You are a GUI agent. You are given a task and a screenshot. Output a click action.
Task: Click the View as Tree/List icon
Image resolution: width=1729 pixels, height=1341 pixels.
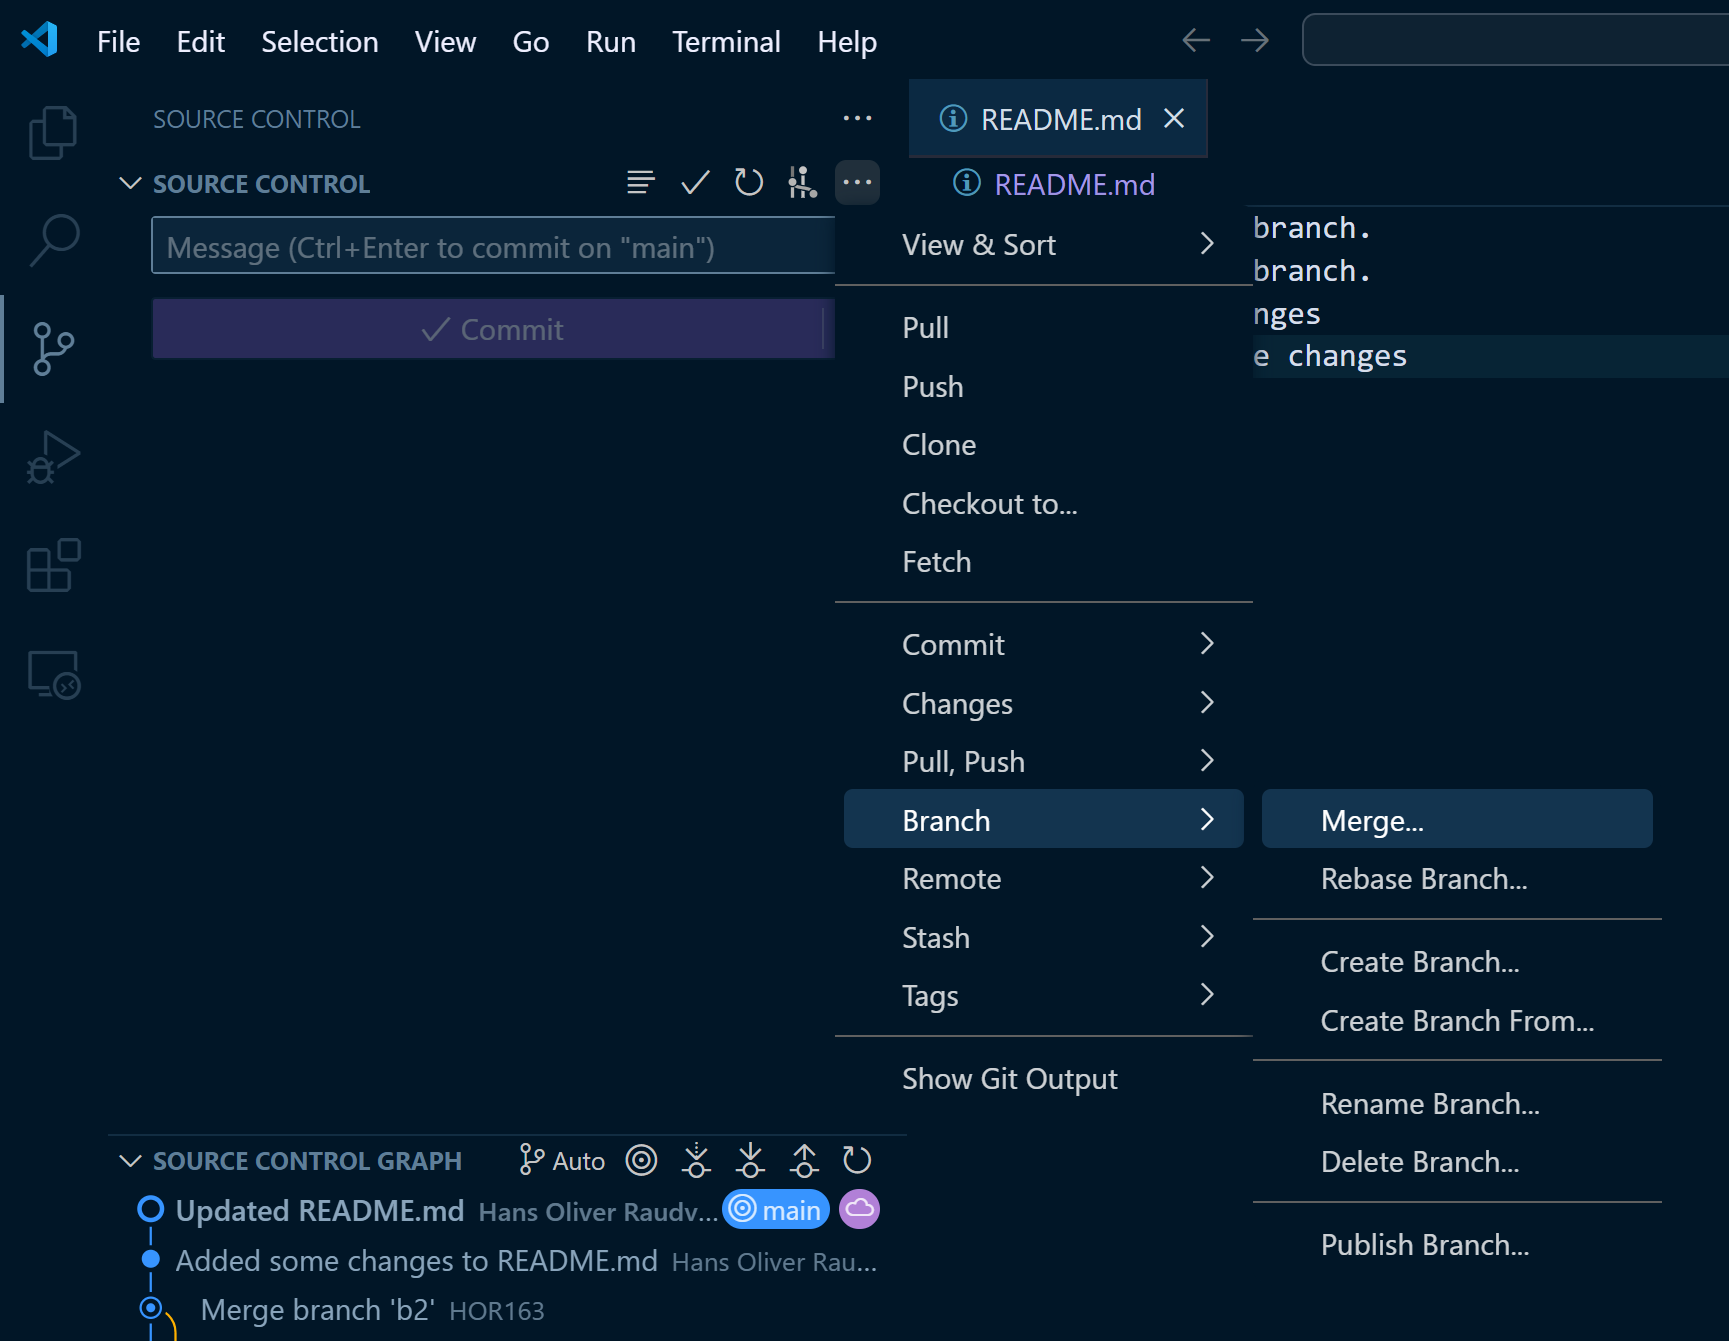pyautogui.click(x=641, y=182)
